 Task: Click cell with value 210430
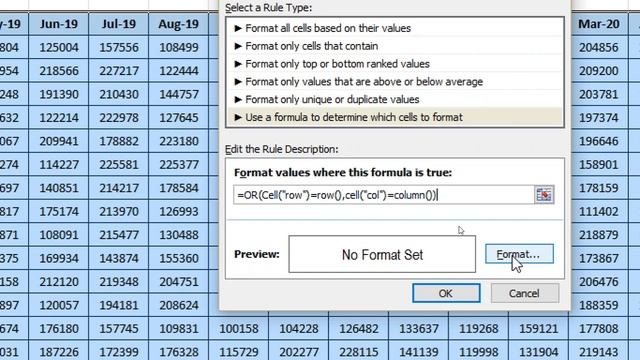119,94
